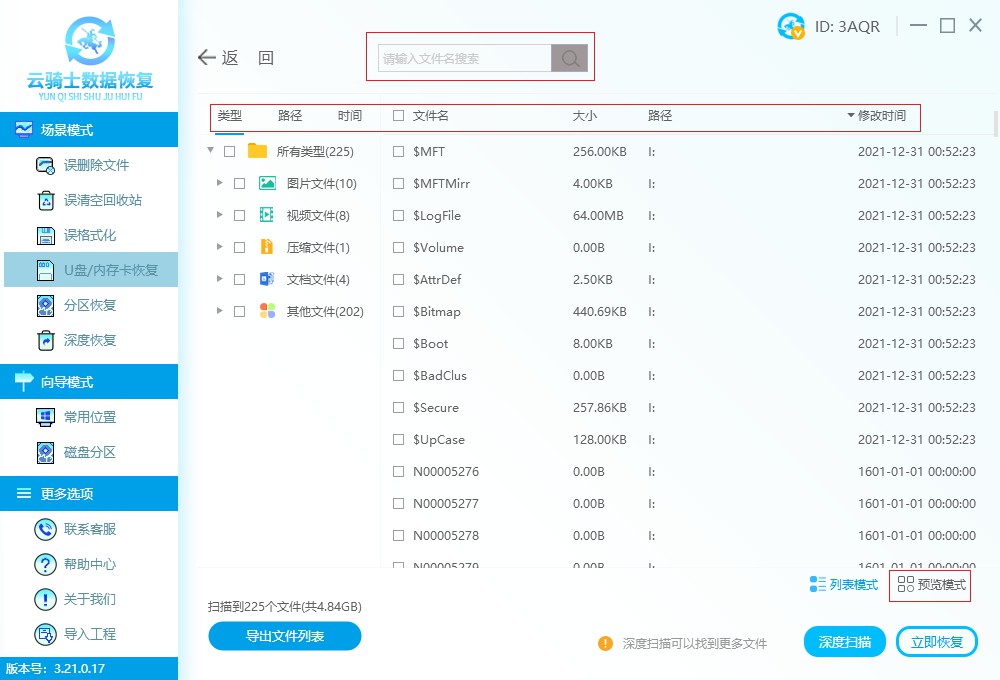Click the 返回 back button text
Screen dimensions: 1000x680
[248, 58]
